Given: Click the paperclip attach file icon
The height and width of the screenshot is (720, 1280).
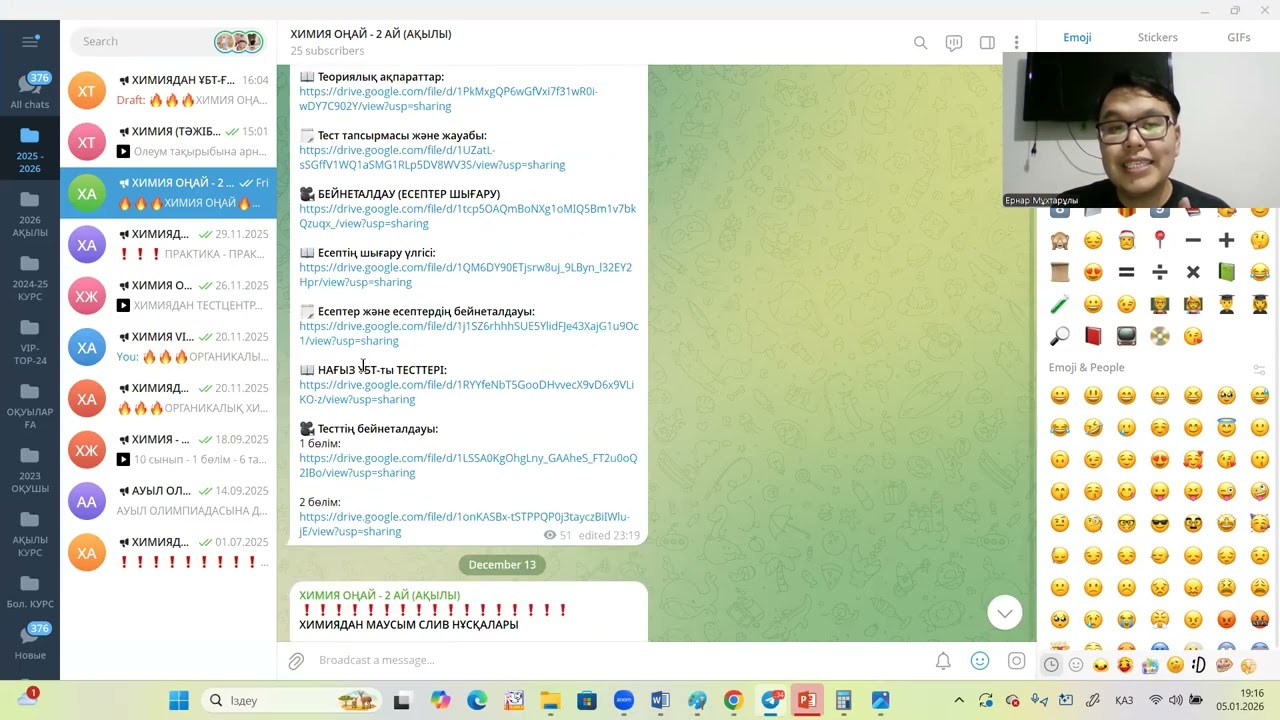Looking at the screenshot, I should [296, 660].
